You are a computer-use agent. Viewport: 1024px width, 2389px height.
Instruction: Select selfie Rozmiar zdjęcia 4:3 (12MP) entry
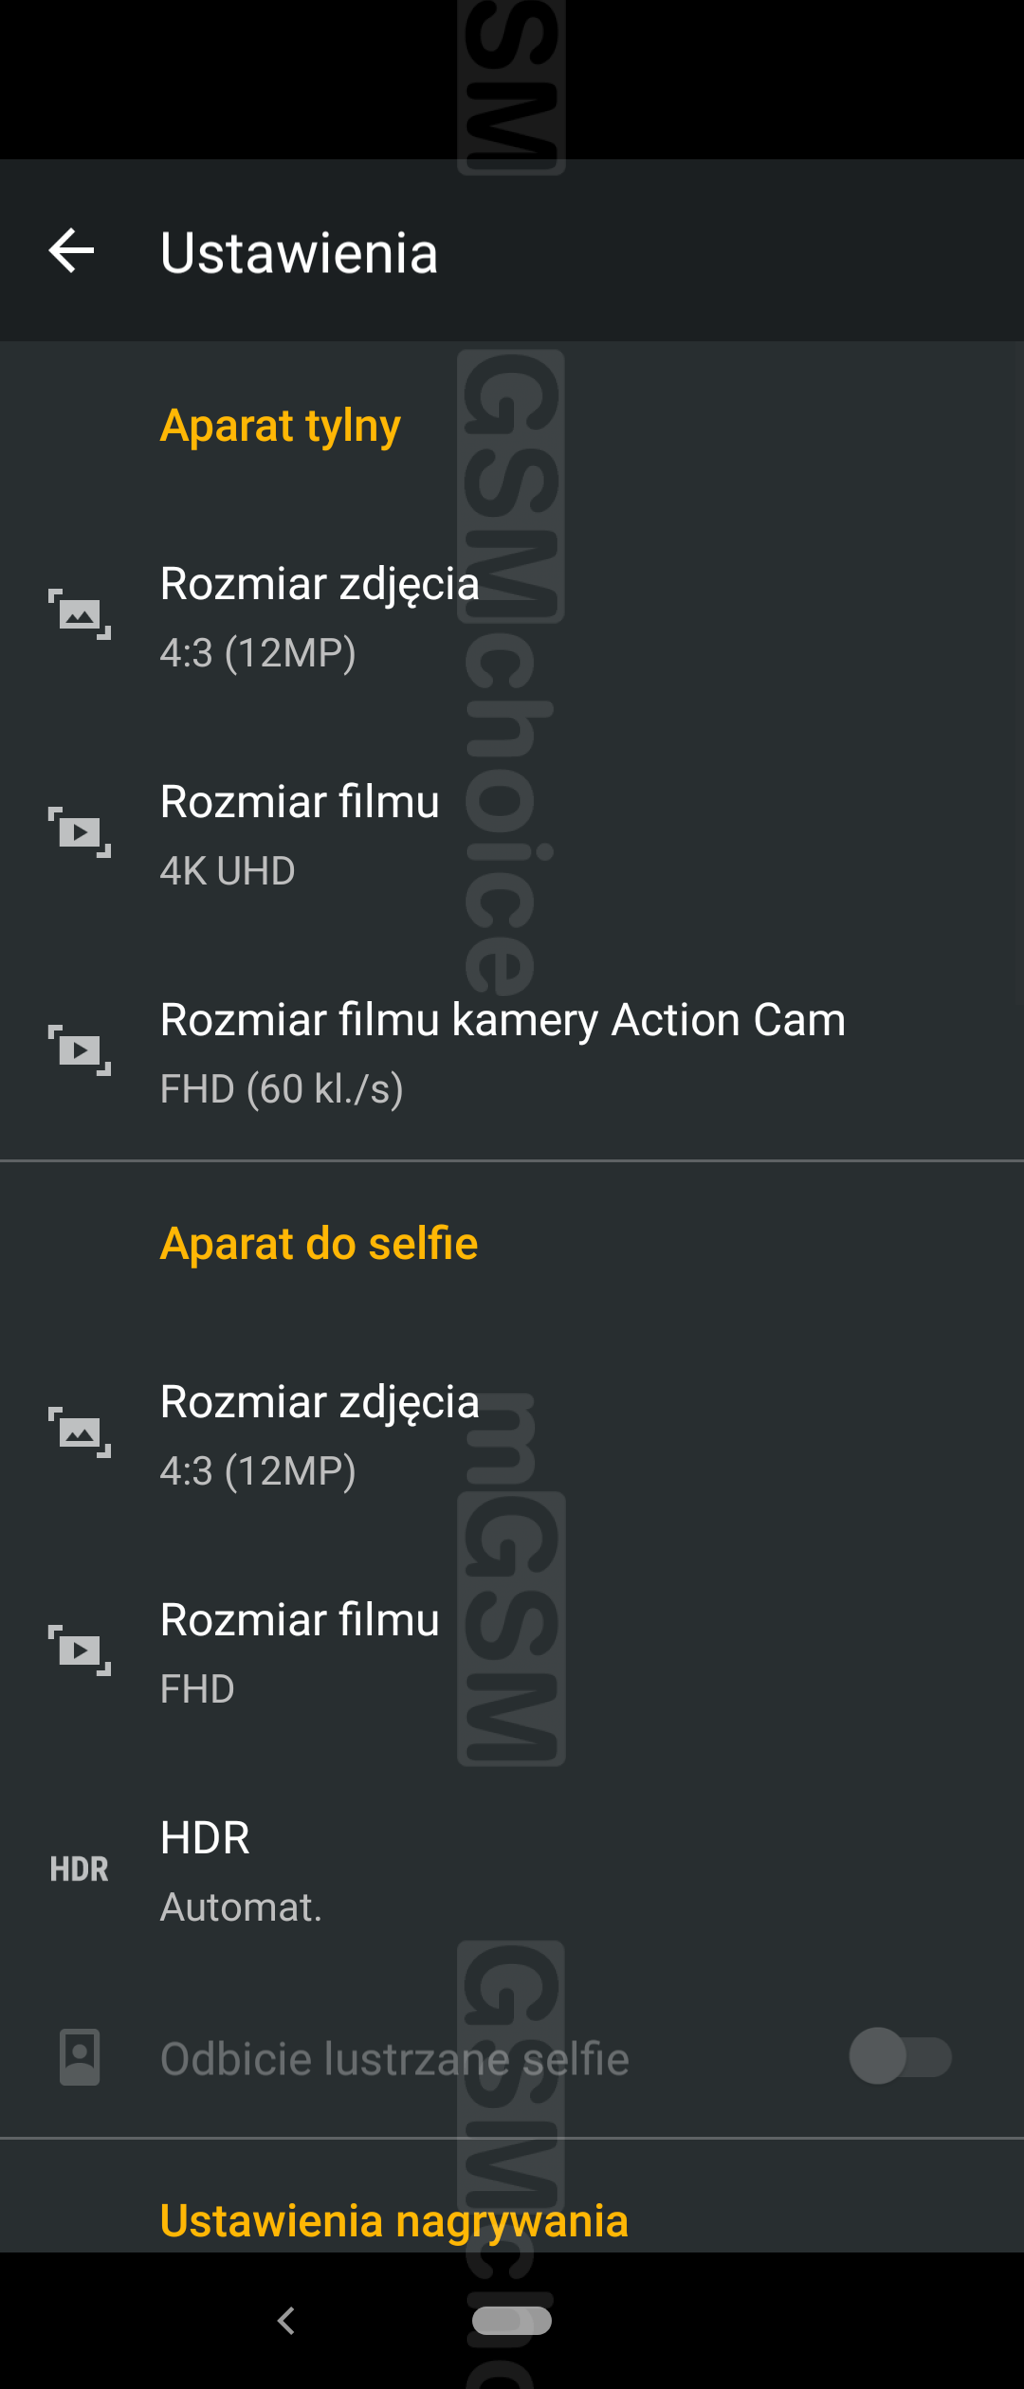coord(320,1434)
